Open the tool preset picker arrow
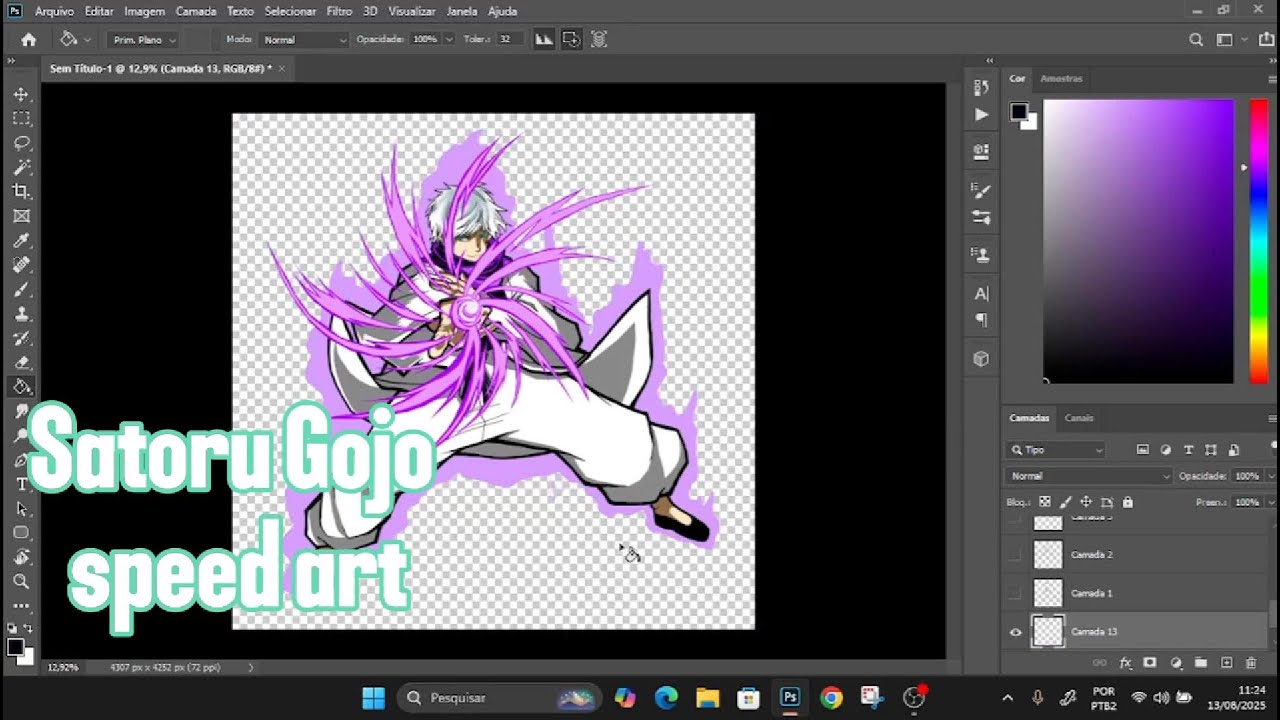 [x=88, y=40]
